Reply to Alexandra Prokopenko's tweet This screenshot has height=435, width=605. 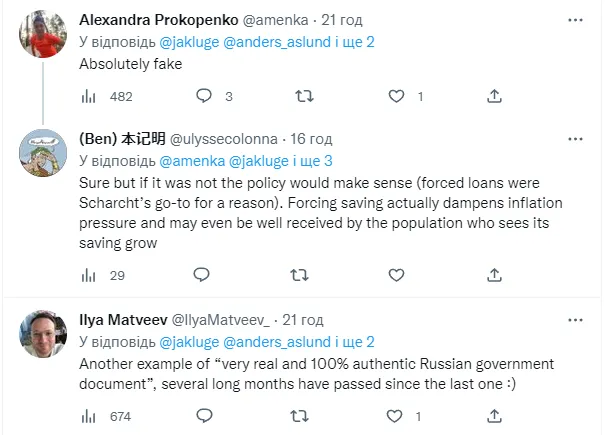(x=204, y=97)
